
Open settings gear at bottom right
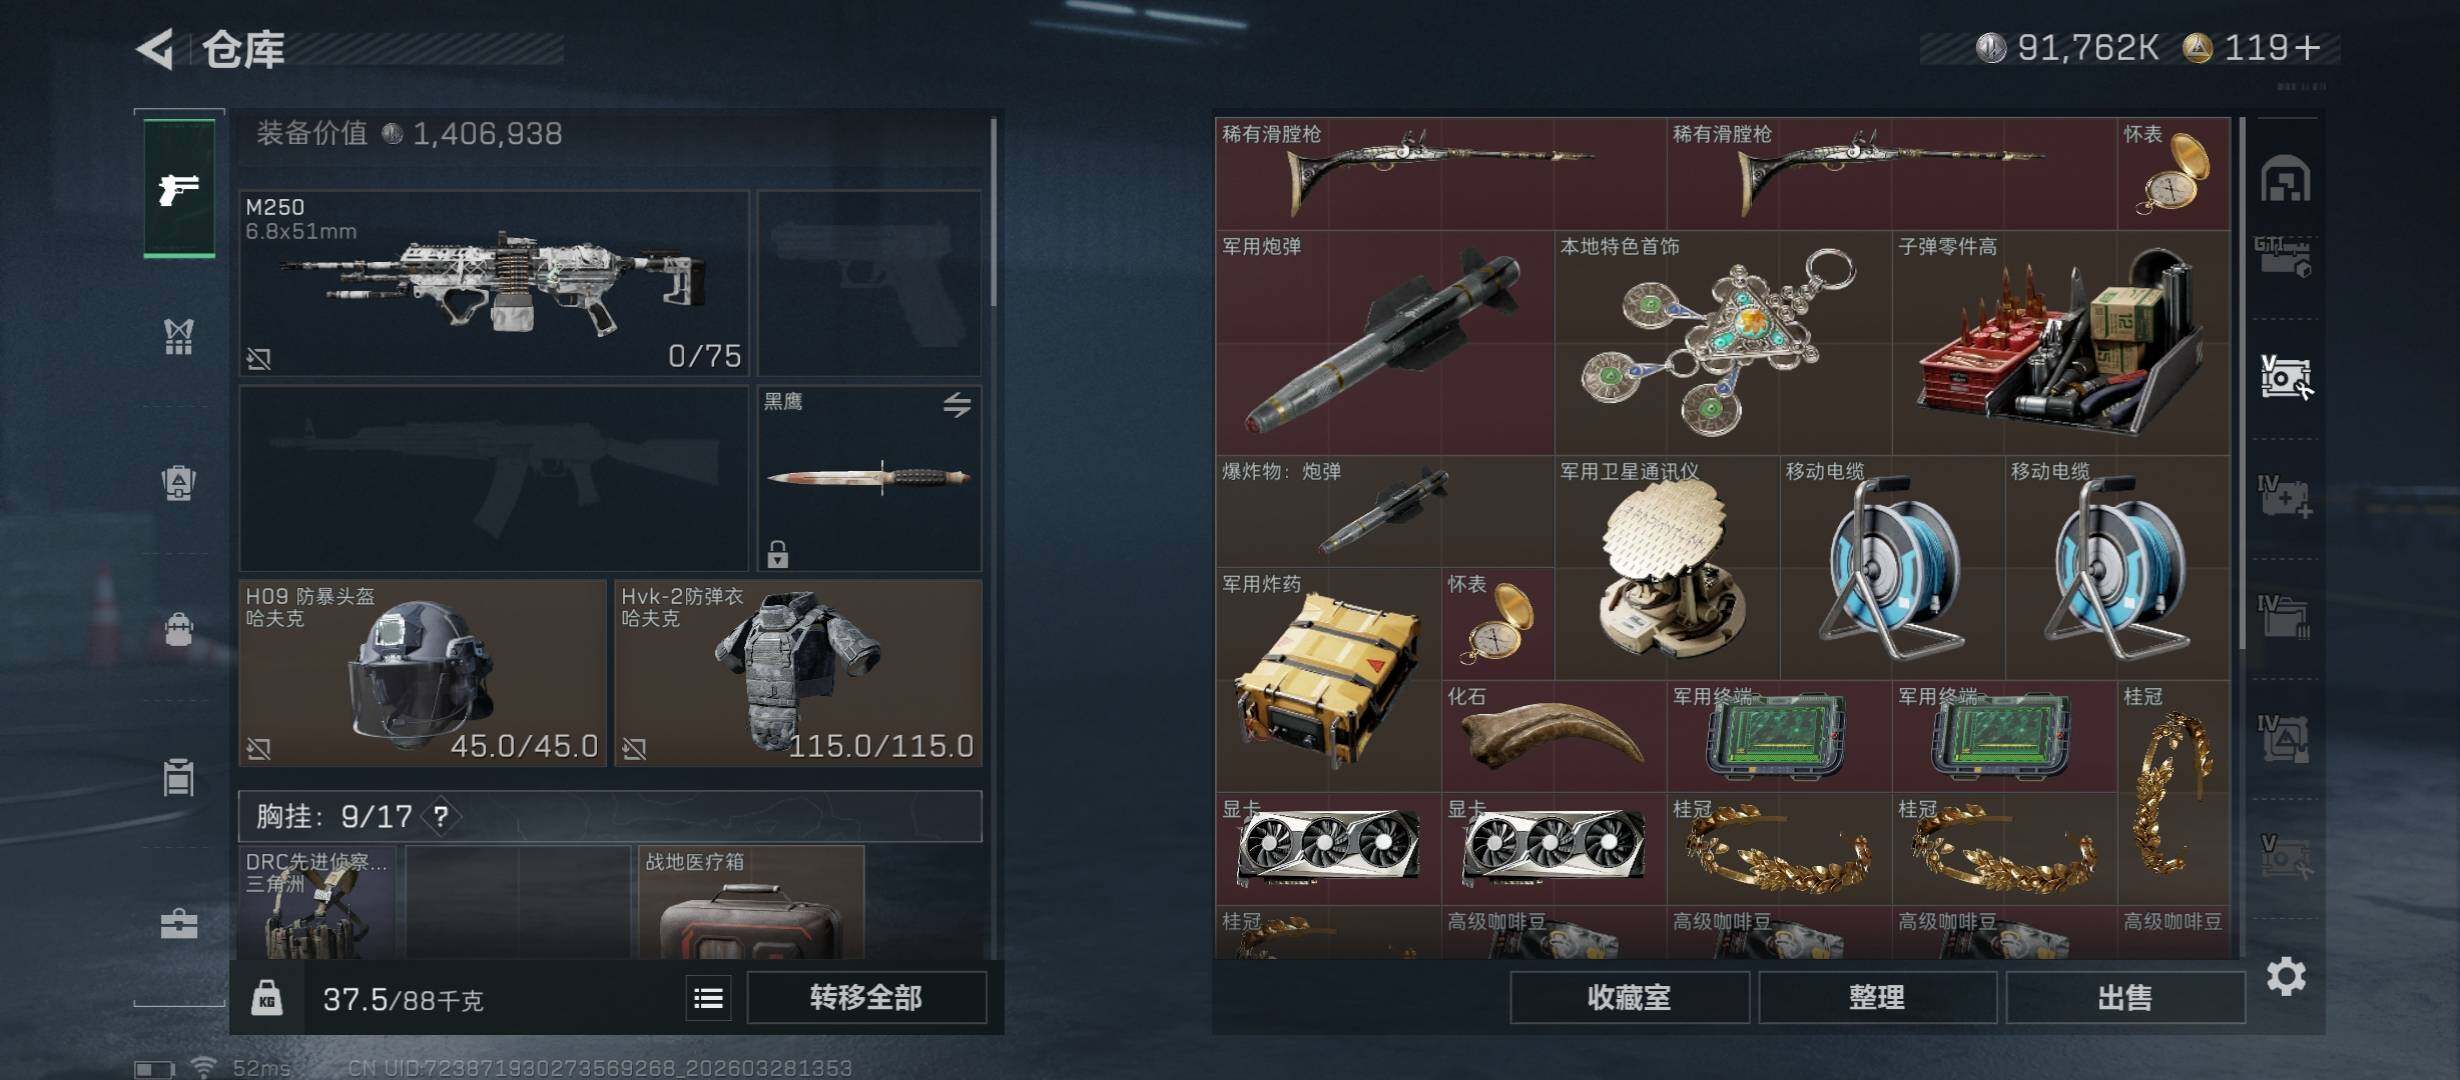[x=2286, y=976]
